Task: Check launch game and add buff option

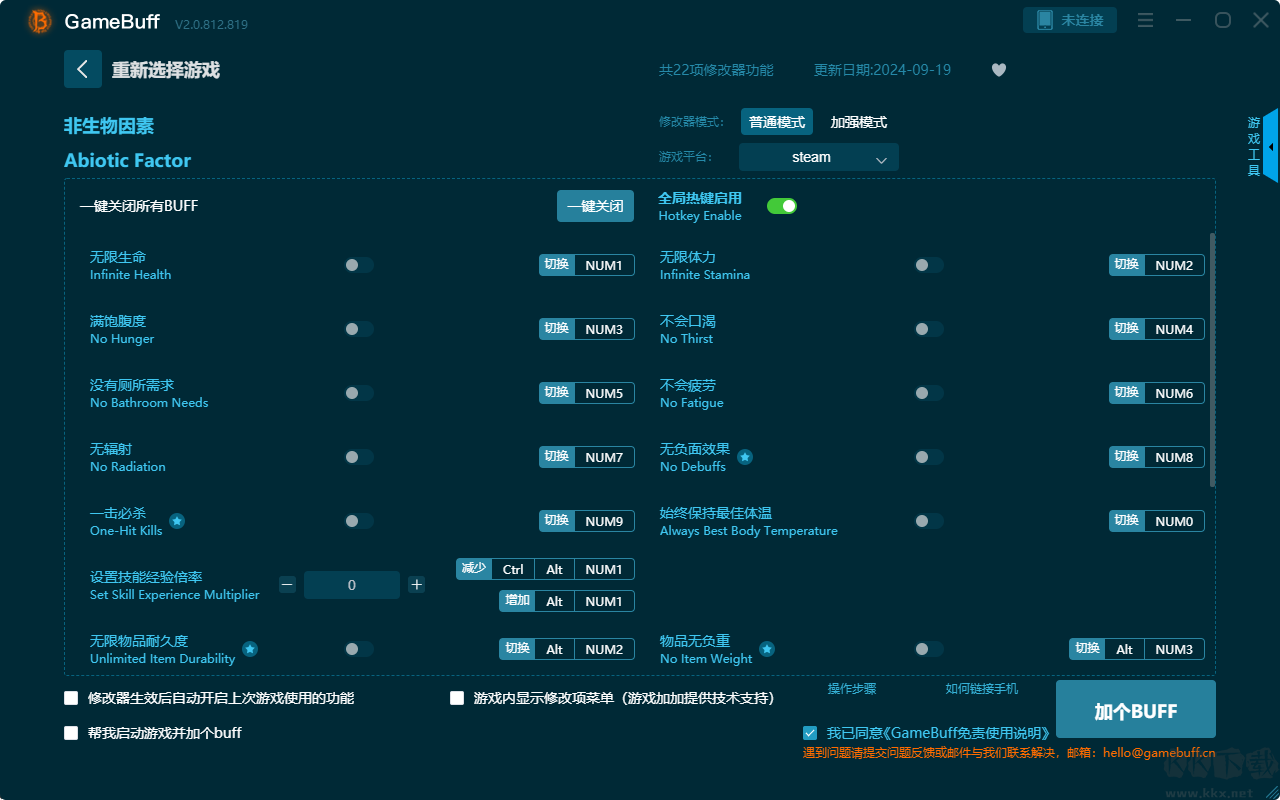Action: 71,733
